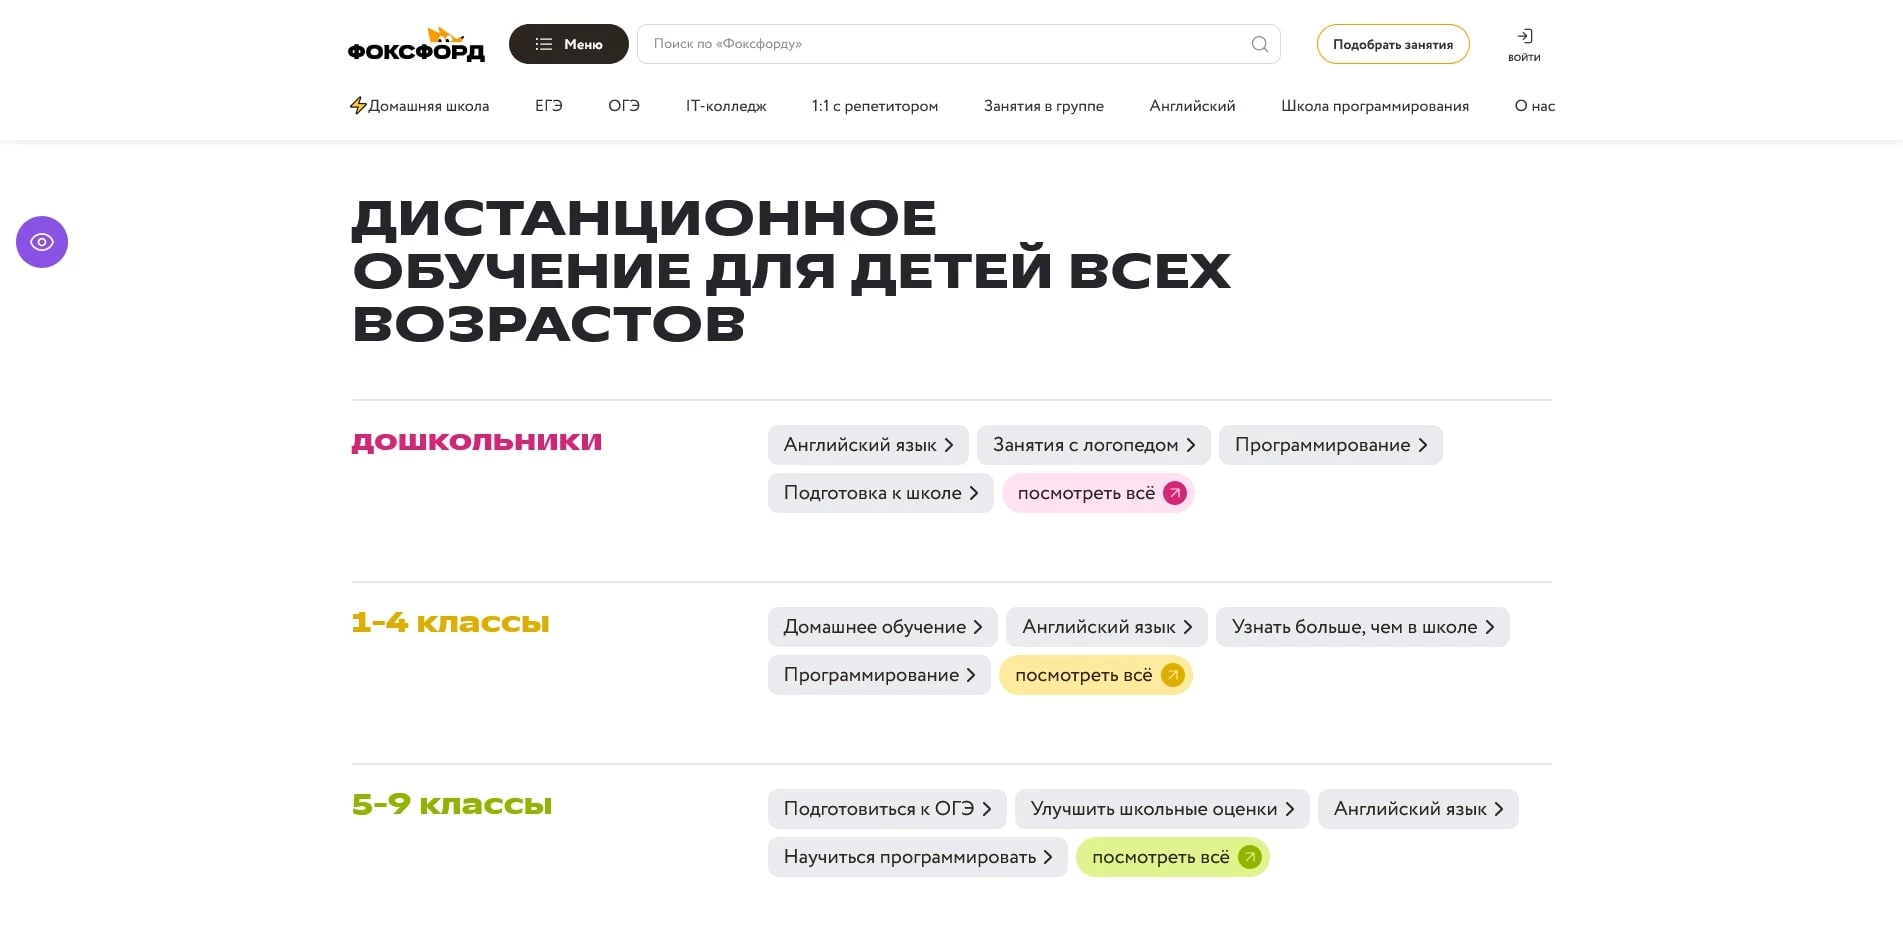Viewport: 1903px width, 927px height.
Task: Expand chevron on Подготовиться к ОГЭ chip
Action: [x=988, y=808]
